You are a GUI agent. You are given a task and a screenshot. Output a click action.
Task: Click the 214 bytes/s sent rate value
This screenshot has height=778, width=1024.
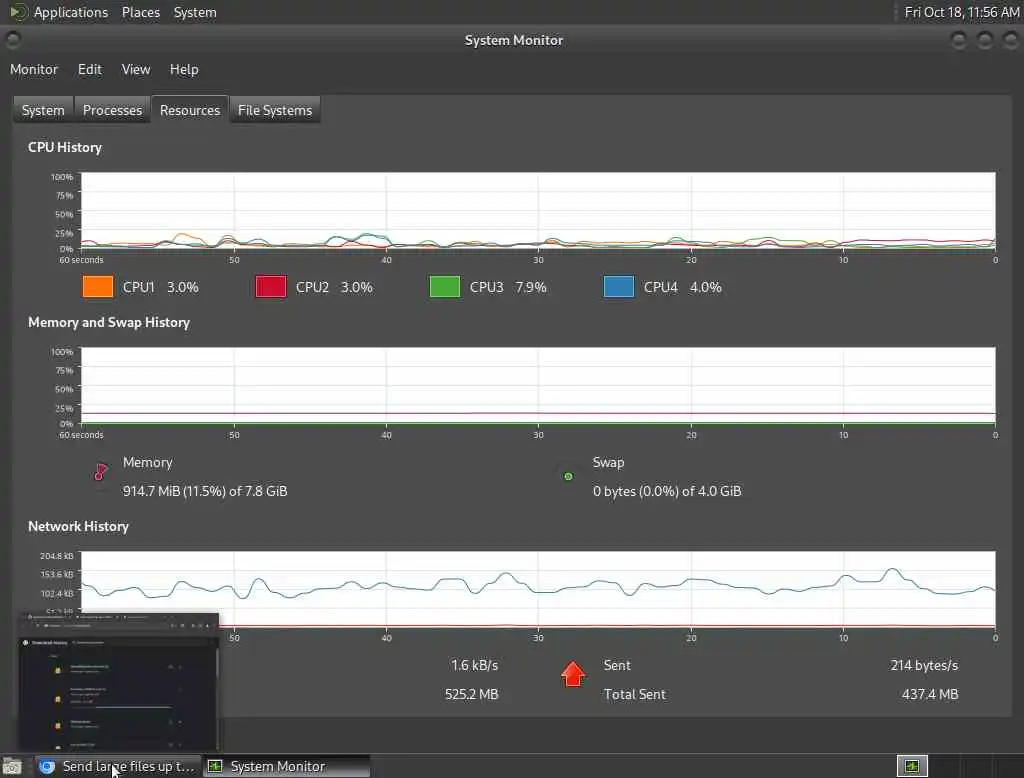click(924, 665)
